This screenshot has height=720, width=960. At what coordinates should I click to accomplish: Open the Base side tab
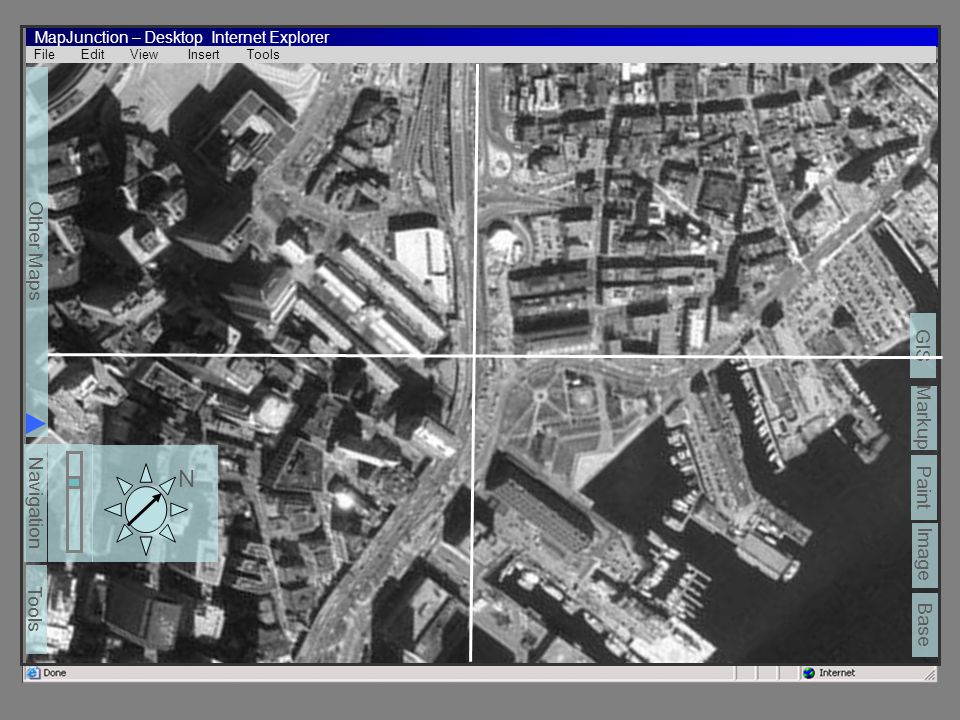tap(924, 624)
